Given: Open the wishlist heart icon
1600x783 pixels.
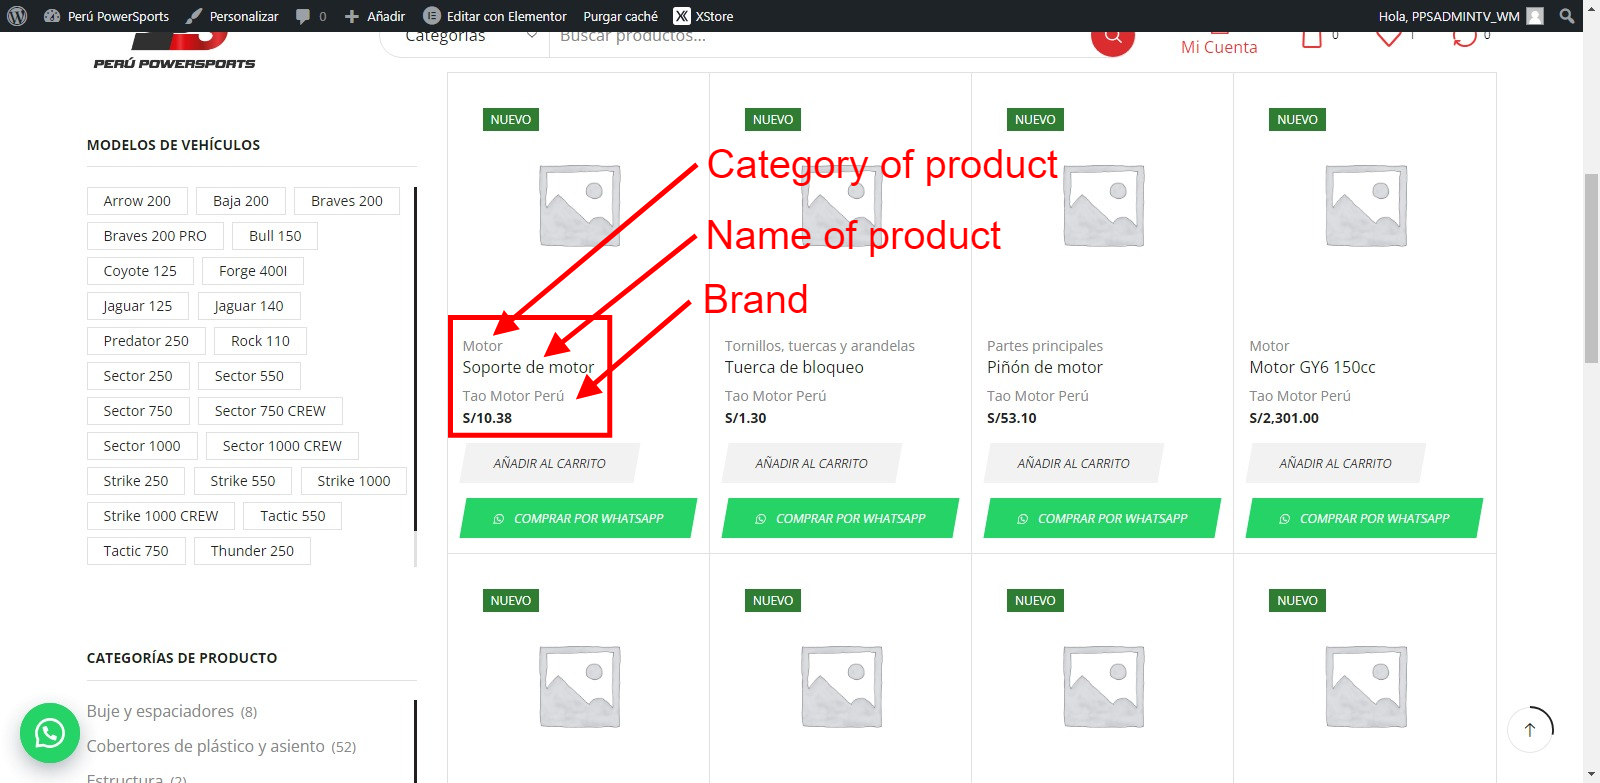Looking at the screenshot, I should click(1388, 39).
